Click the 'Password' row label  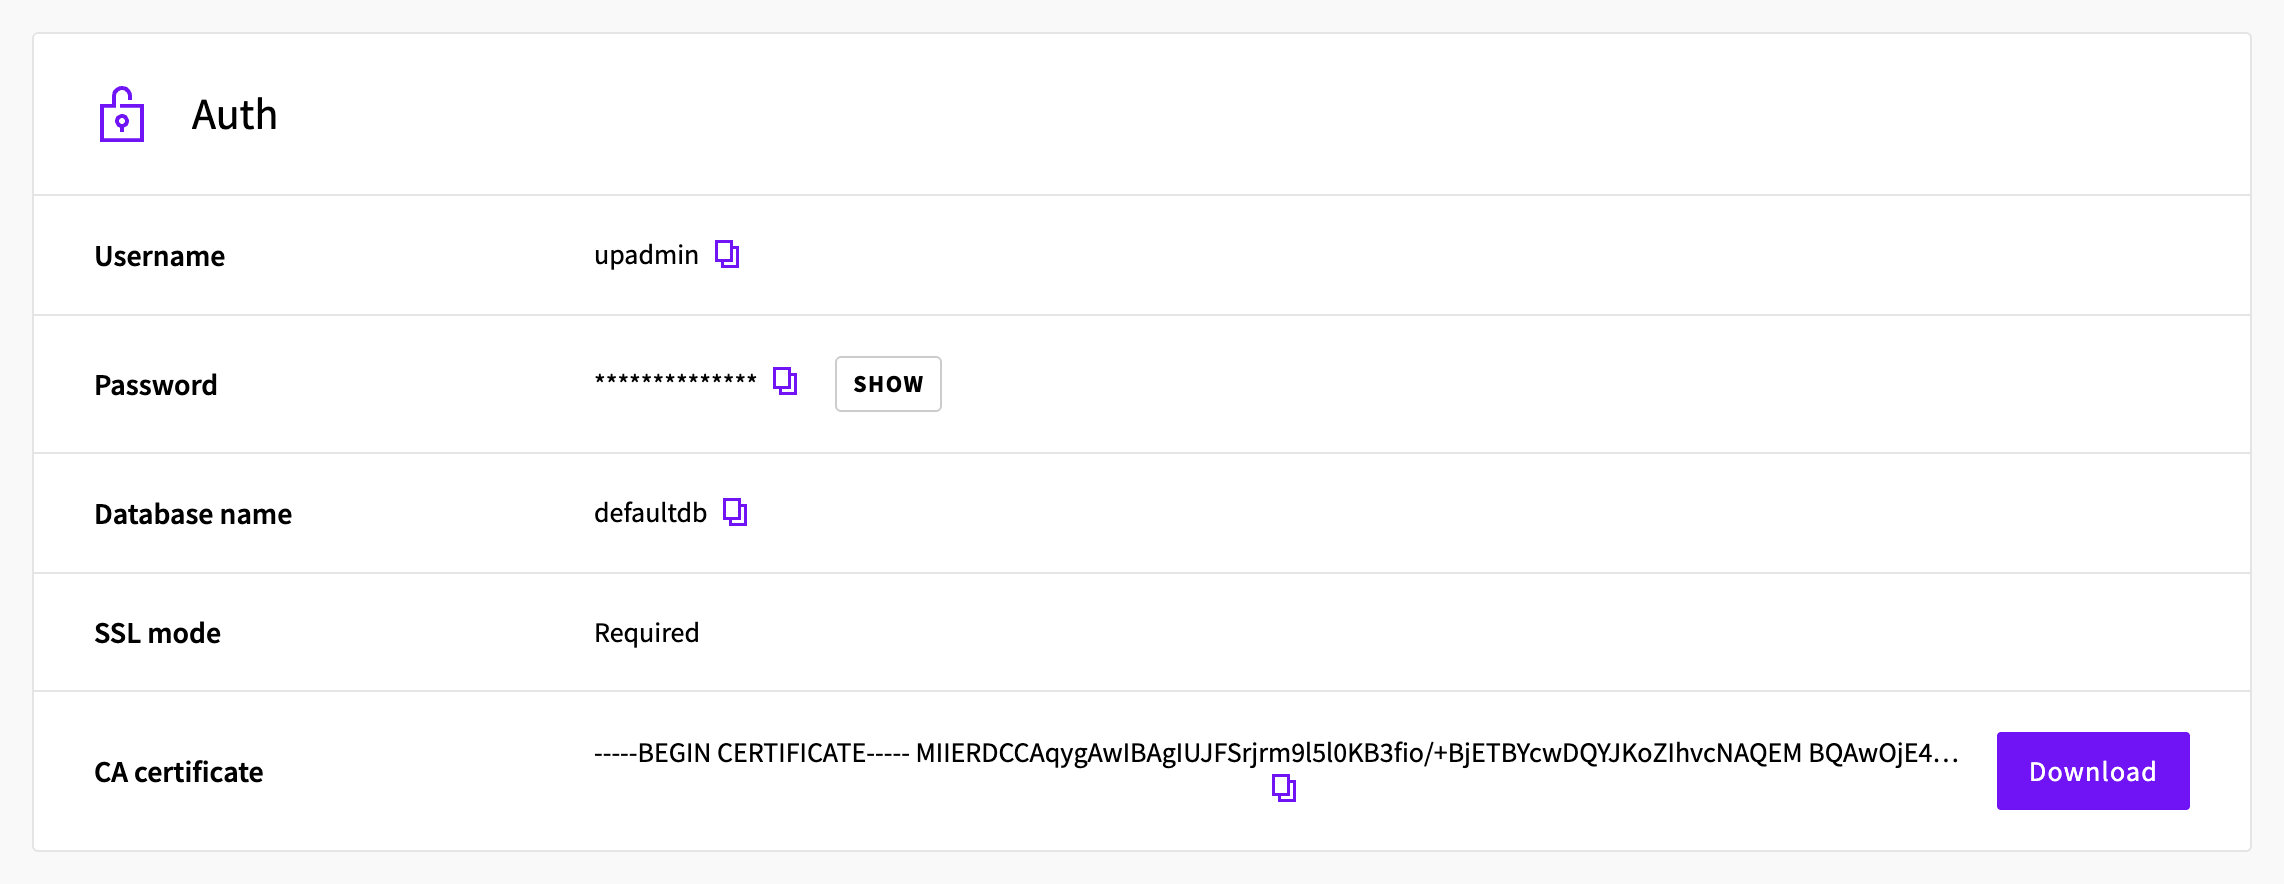[156, 385]
